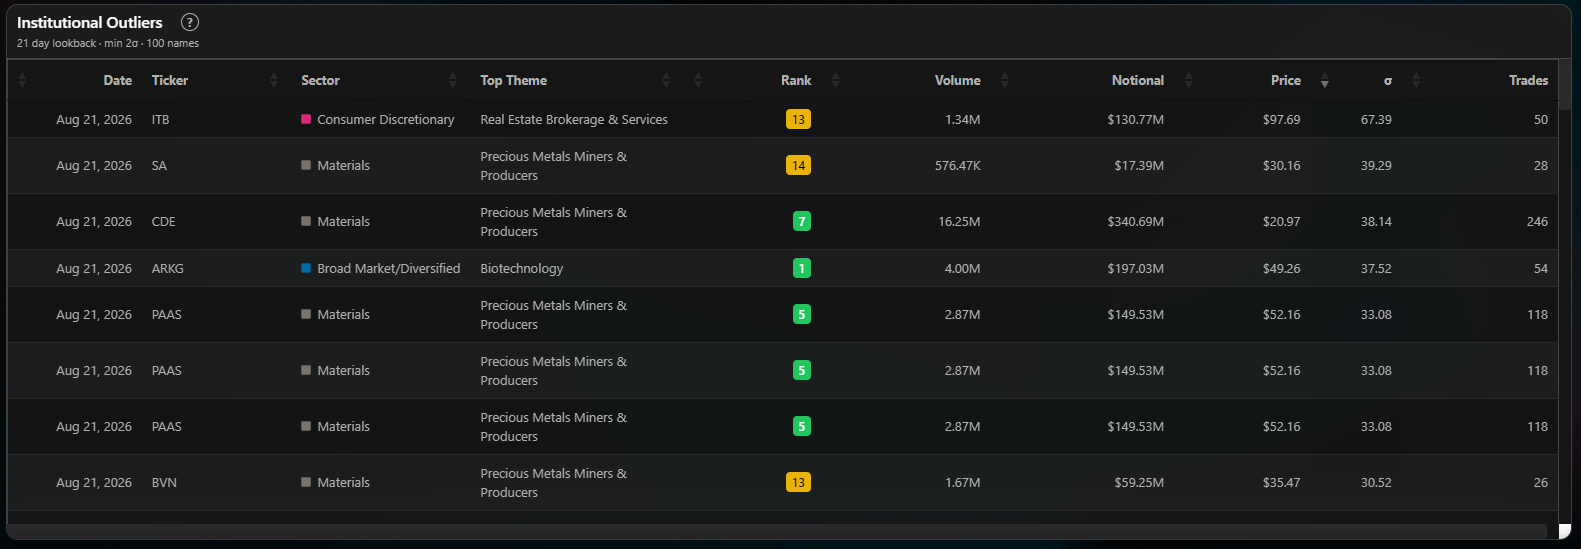Screen dimensions: 1581x549
Task: Click the $20.97 price cell
Action: pyautogui.click(x=1281, y=221)
